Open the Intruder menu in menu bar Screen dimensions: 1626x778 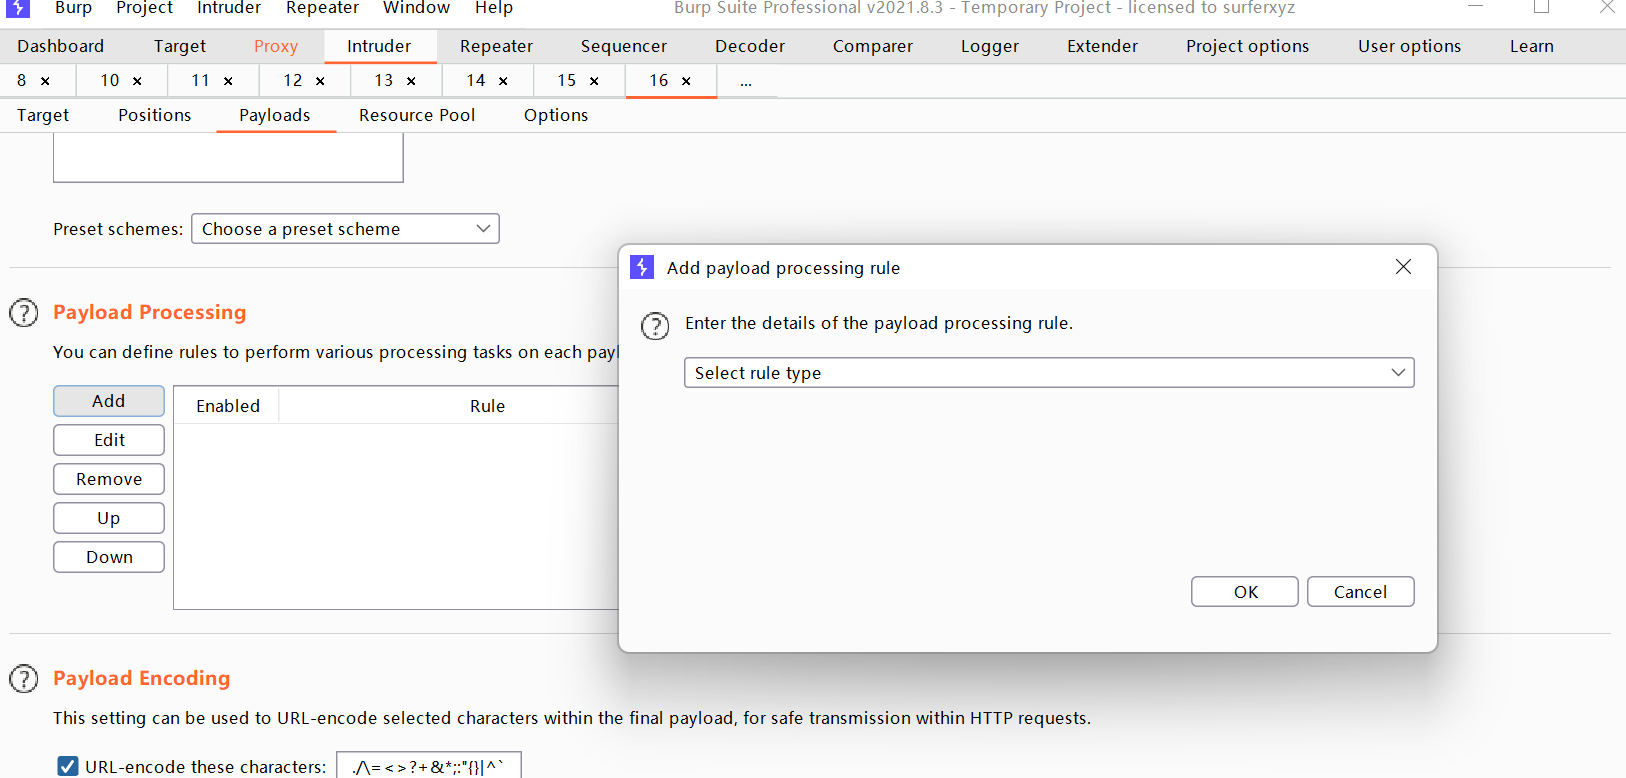click(x=229, y=8)
